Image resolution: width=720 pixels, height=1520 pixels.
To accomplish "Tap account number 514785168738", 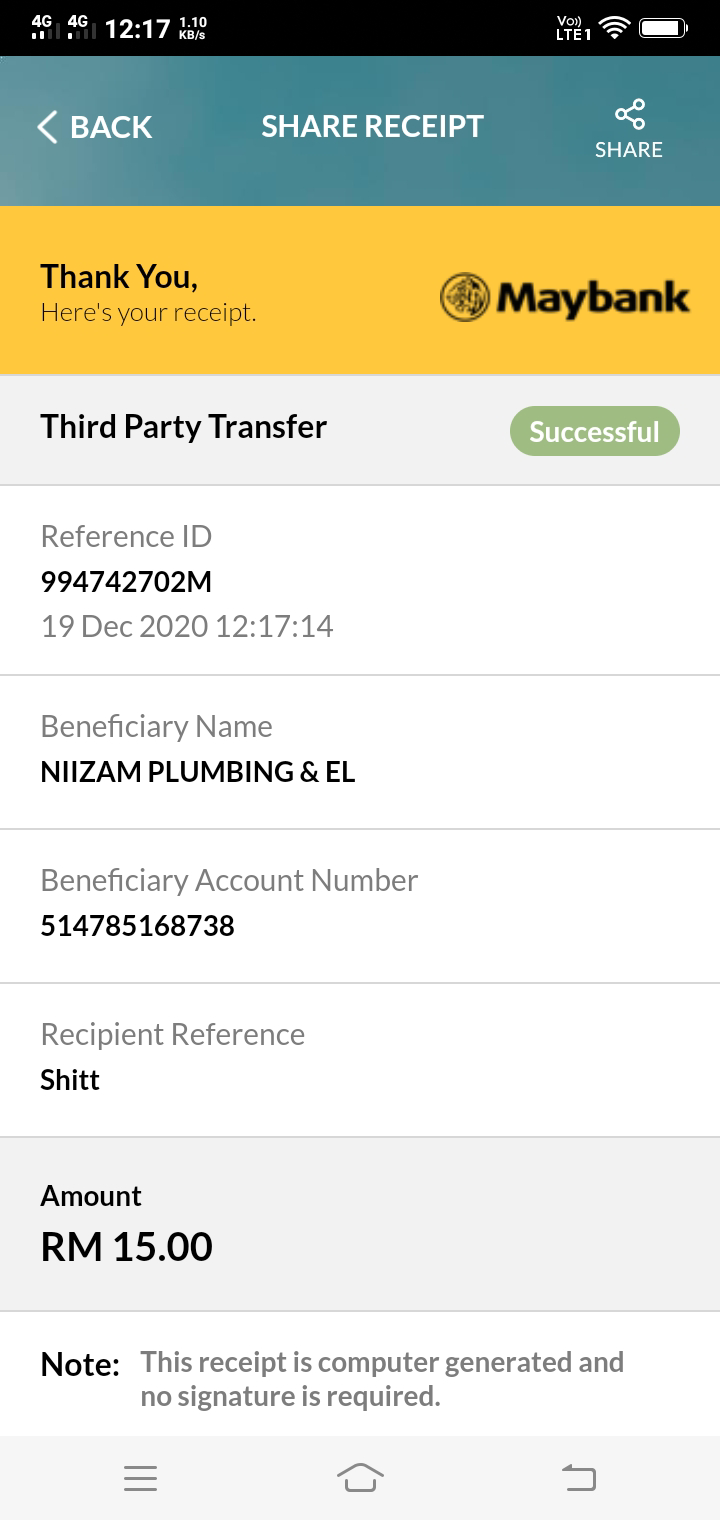I will [137, 926].
